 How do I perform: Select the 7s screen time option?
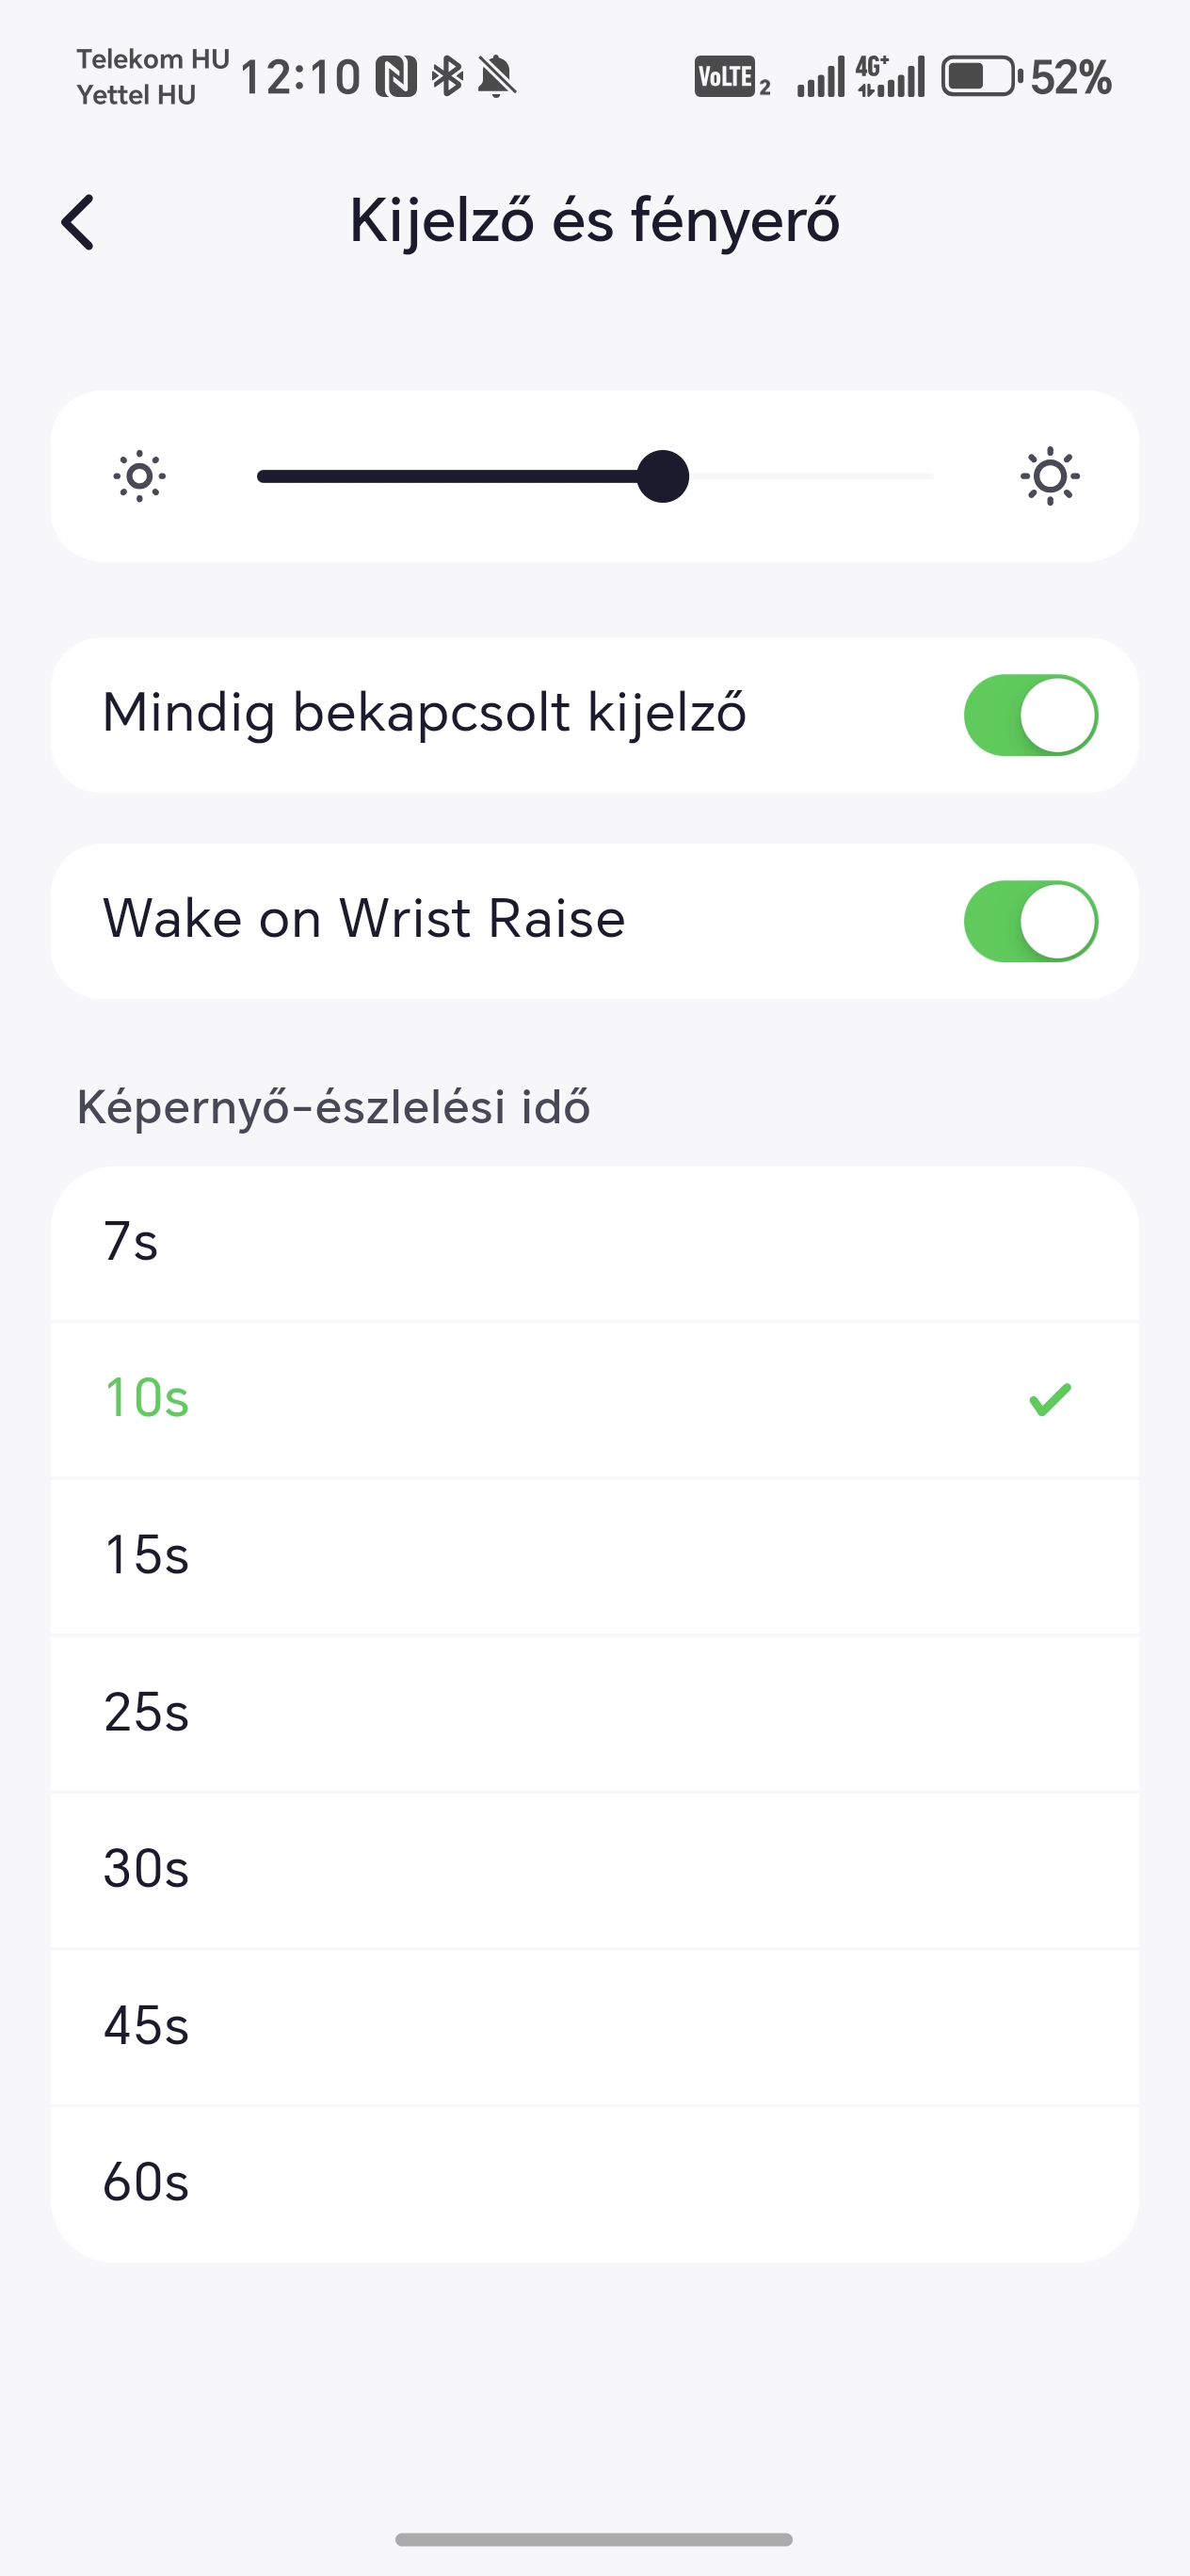[x=595, y=1244]
